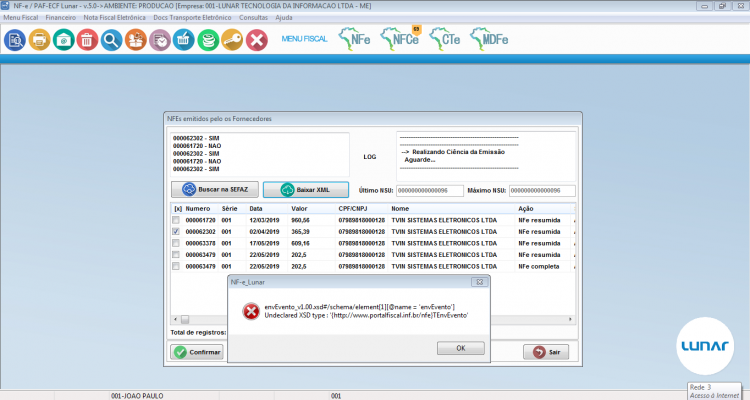The width and height of the screenshot is (750, 400).
Task: Select the value cell 365,39
Action: coord(300,232)
